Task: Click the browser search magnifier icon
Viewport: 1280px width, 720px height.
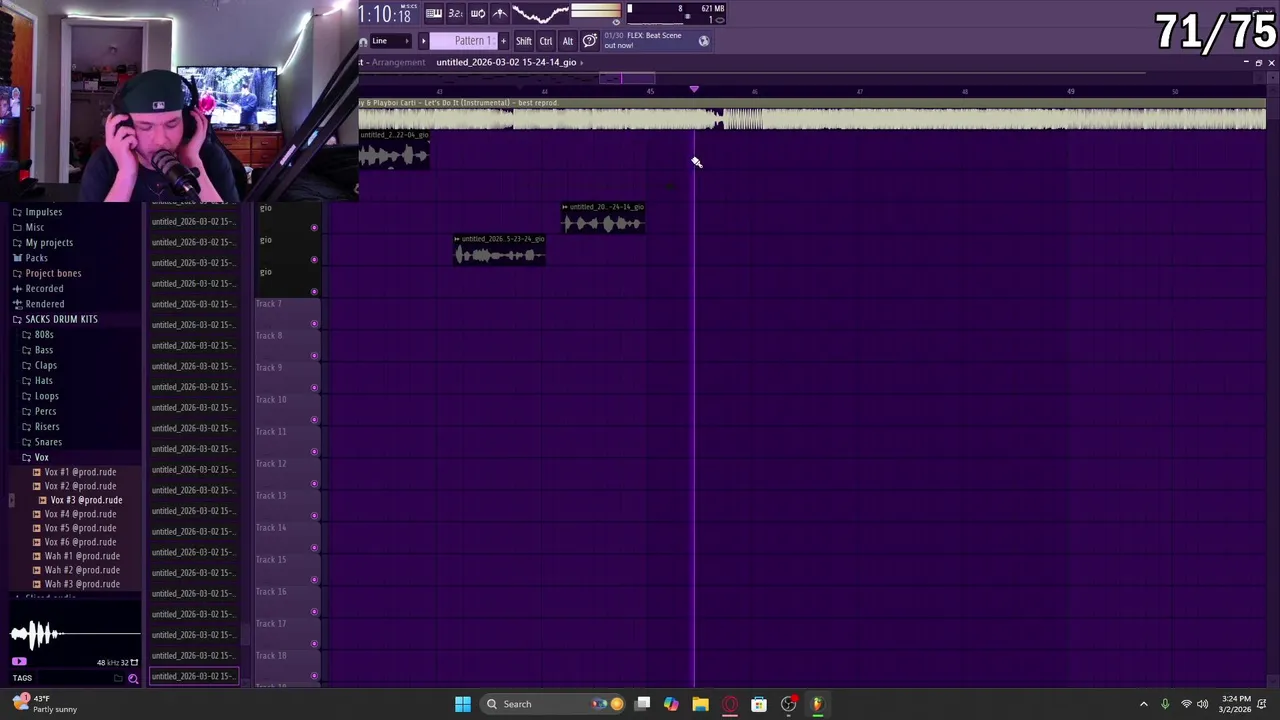Action: point(133,679)
